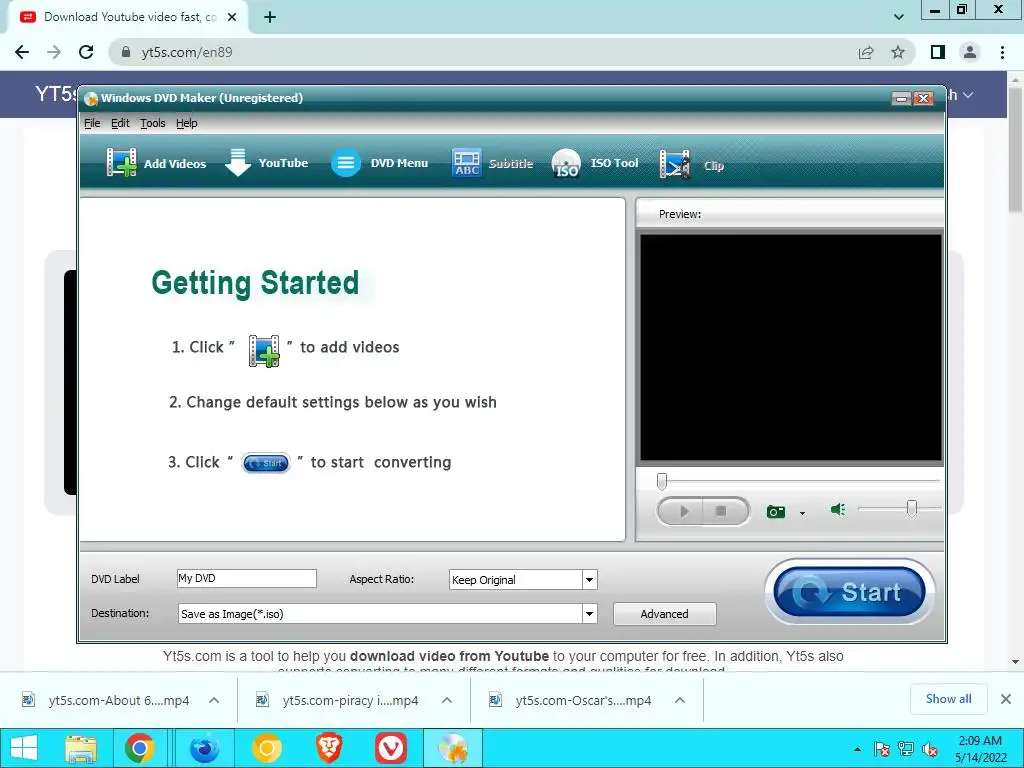Reload the yt5s page
1024x768 pixels.
point(86,52)
